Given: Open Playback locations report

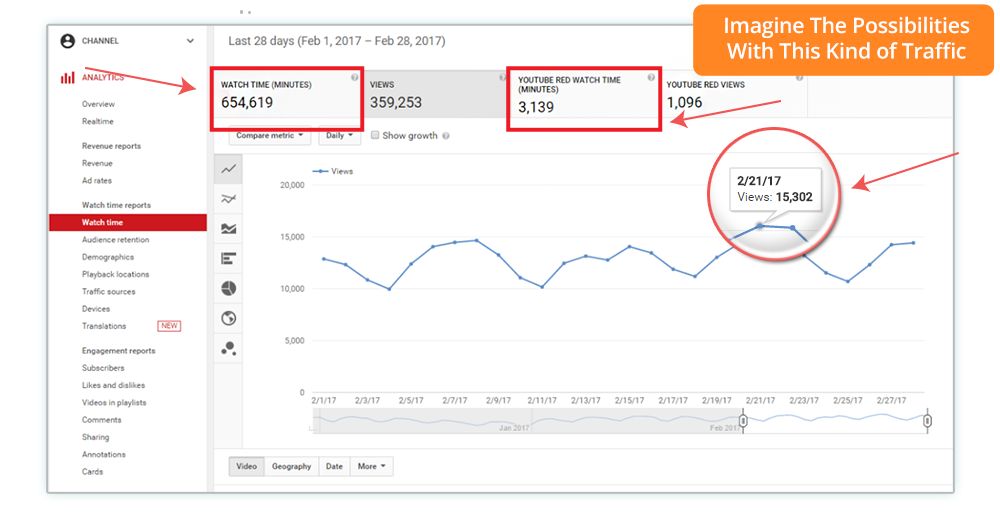Looking at the screenshot, I should click(115, 274).
